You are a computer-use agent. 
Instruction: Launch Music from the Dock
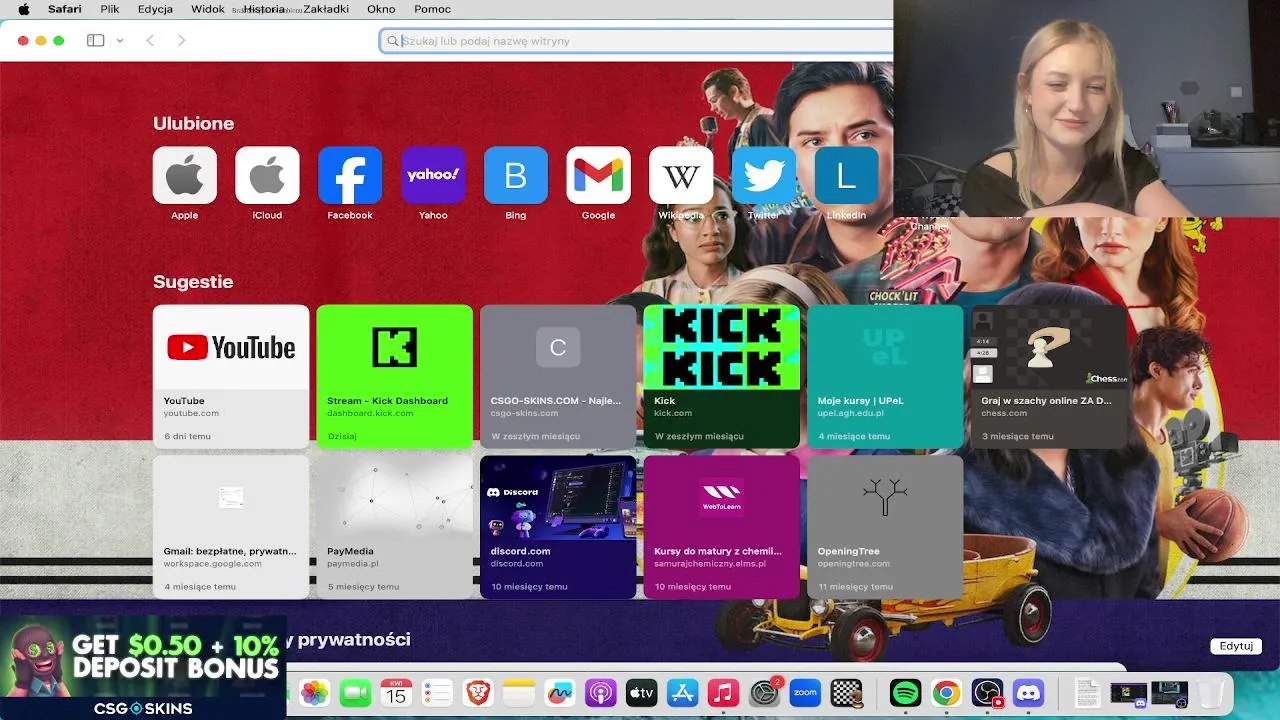tap(723, 693)
